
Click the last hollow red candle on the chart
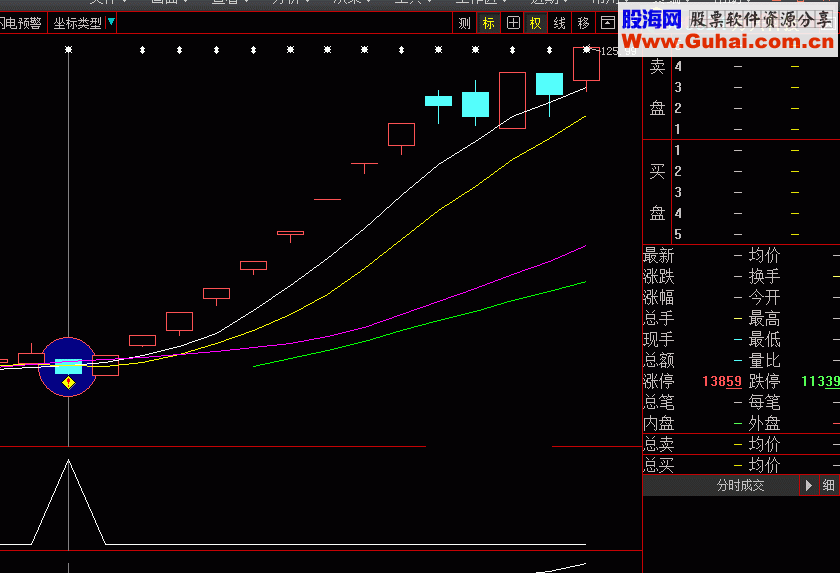coord(587,64)
